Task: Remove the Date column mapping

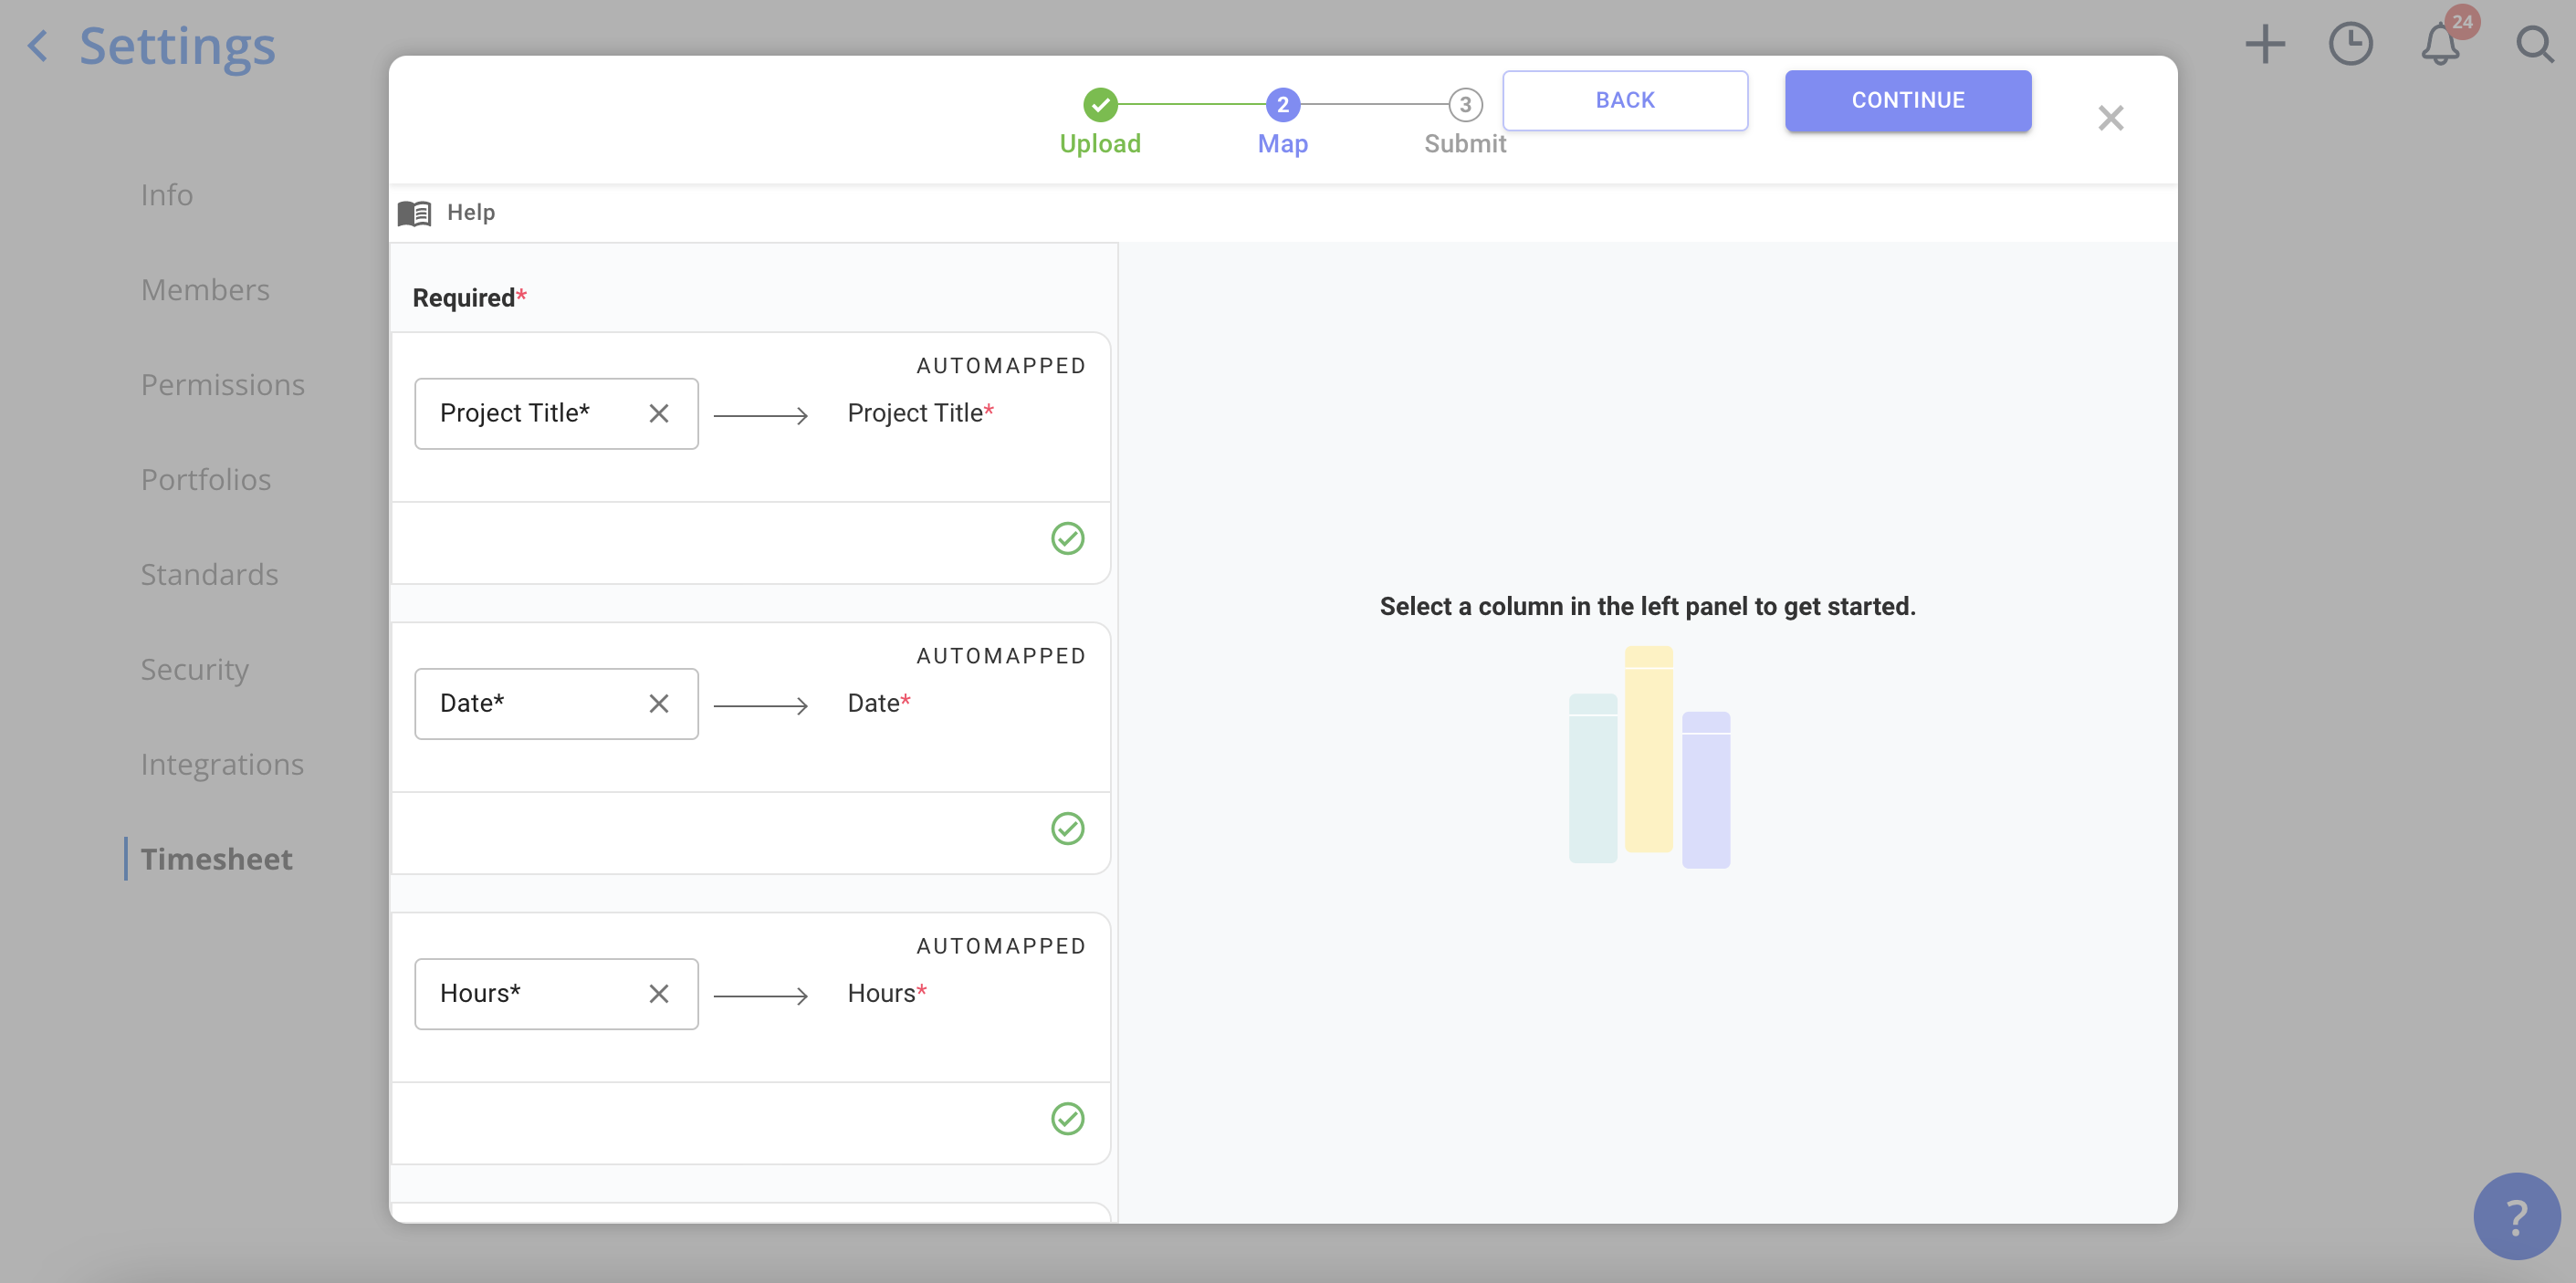Action: pos(658,704)
